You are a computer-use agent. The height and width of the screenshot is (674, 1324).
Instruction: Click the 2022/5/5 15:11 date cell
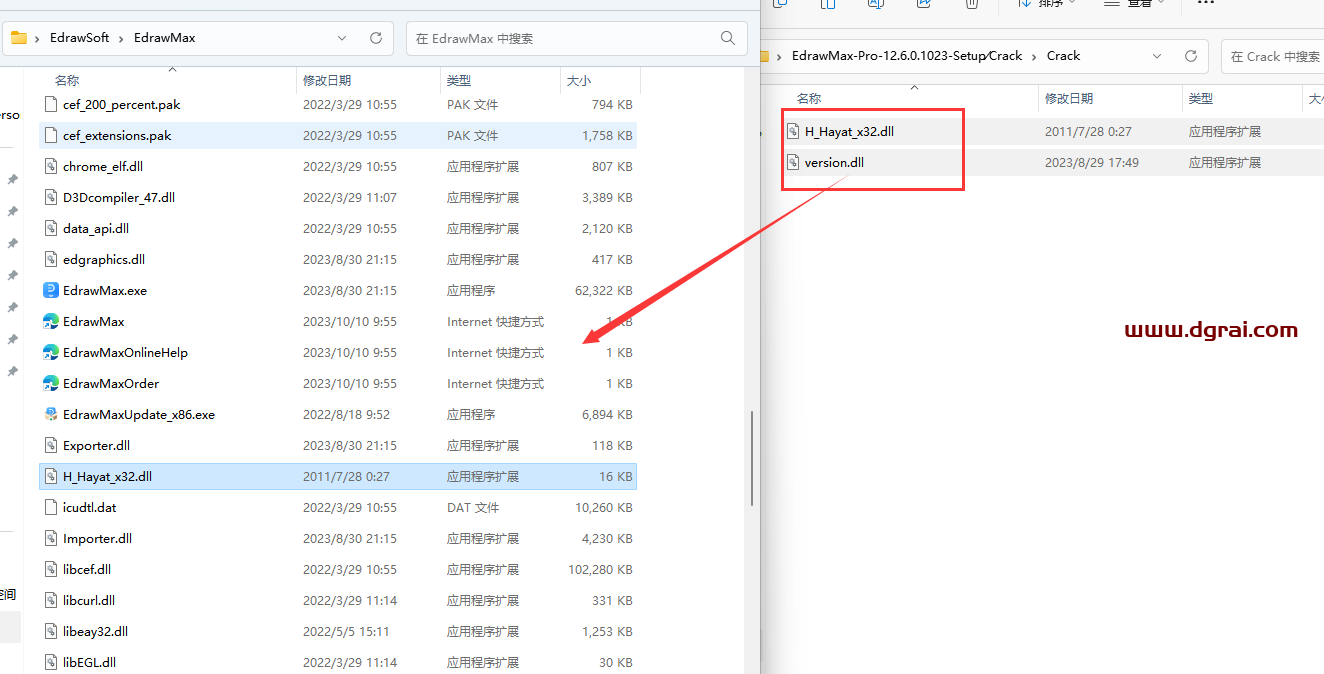pos(346,632)
